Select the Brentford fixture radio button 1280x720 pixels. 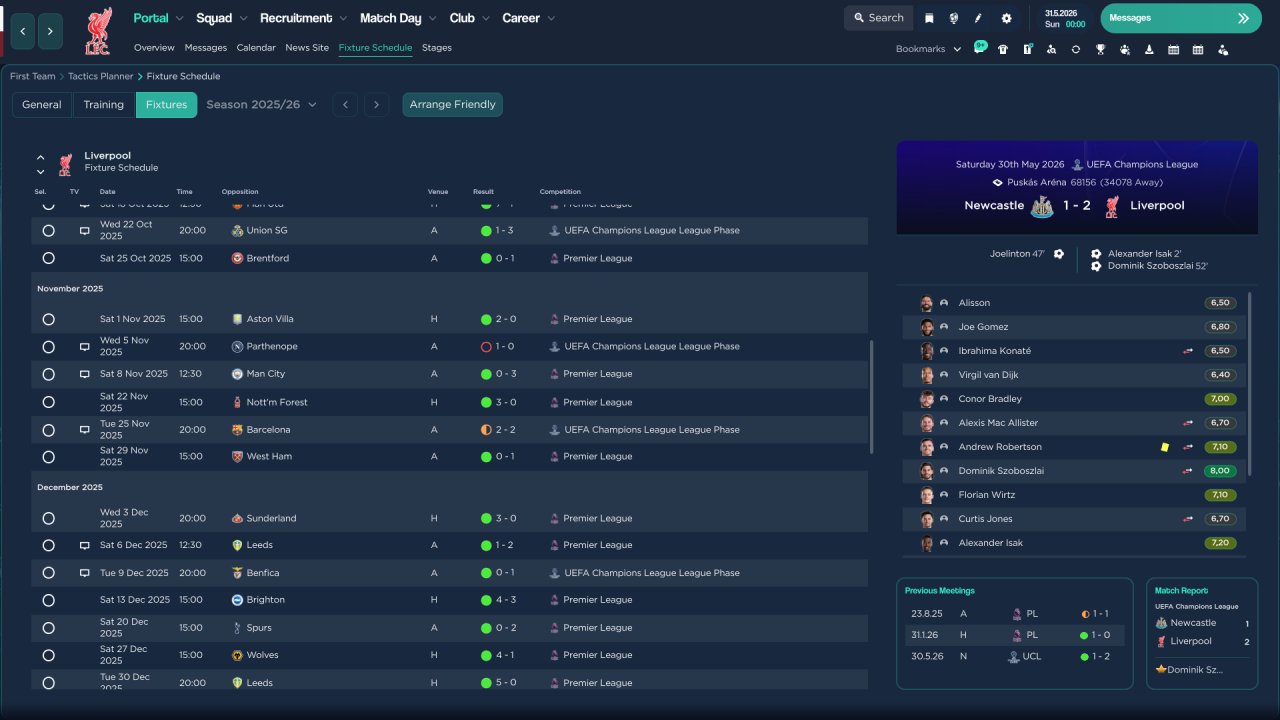(48, 258)
